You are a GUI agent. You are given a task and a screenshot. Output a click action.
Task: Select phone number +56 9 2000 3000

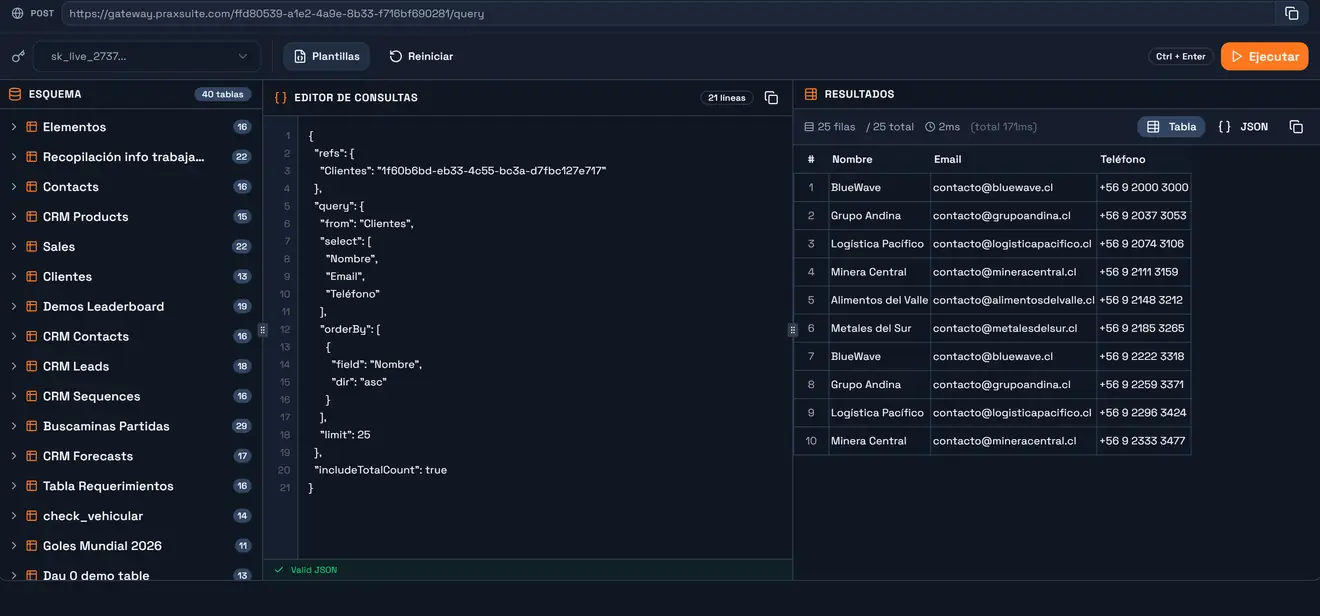pyautogui.click(x=1144, y=187)
